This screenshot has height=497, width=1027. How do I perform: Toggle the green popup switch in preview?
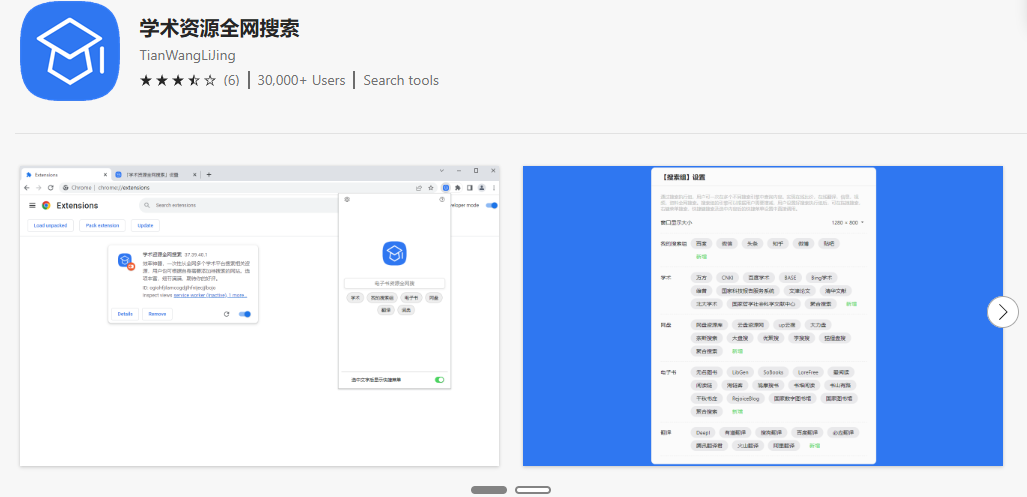coord(439,380)
